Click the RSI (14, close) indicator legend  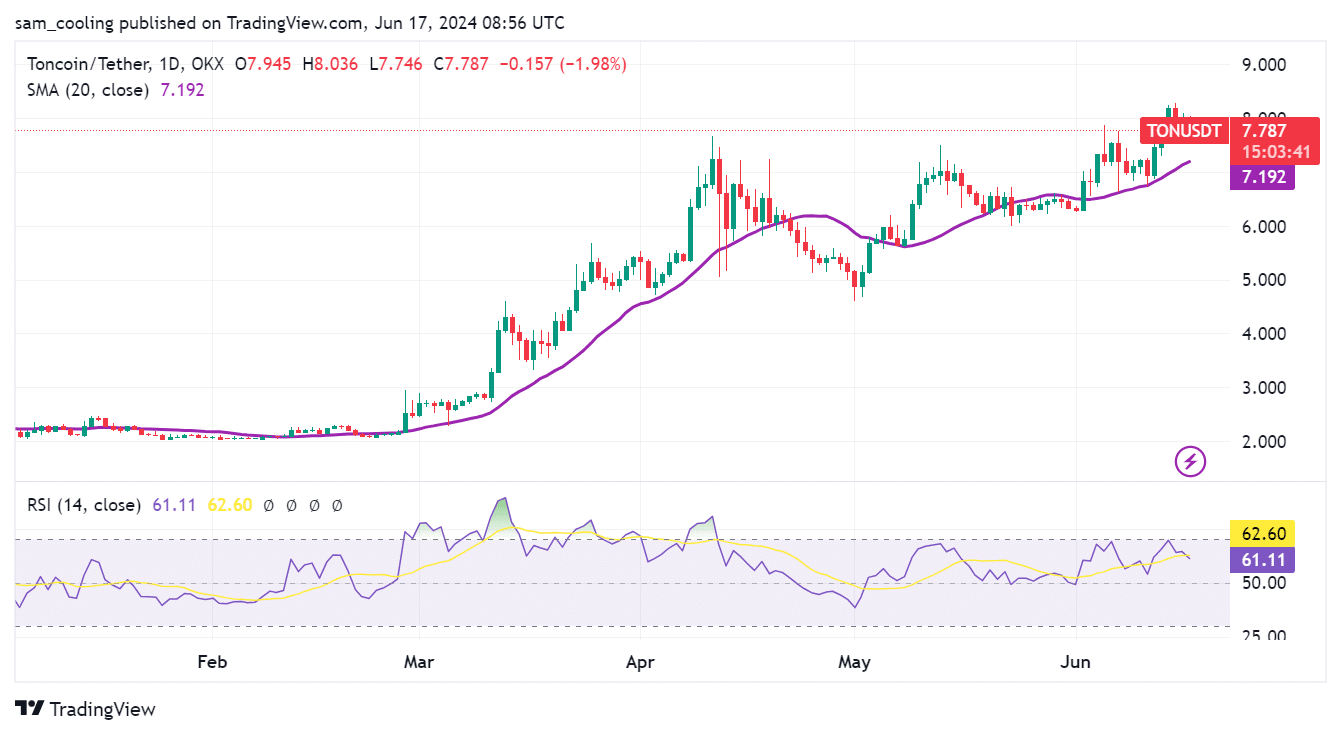coord(84,505)
